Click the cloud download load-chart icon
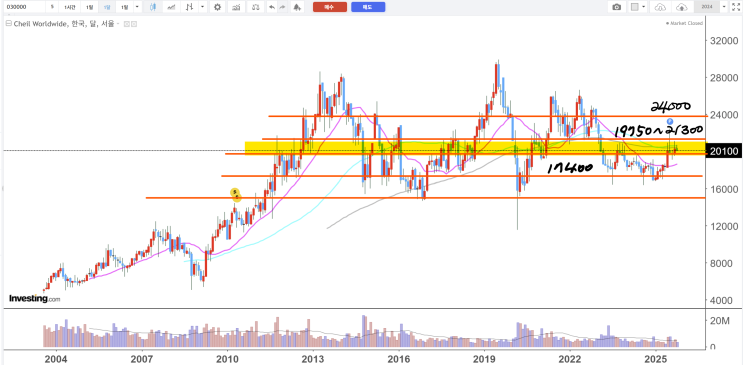The width and height of the screenshot is (743, 365). click(660, 7)
